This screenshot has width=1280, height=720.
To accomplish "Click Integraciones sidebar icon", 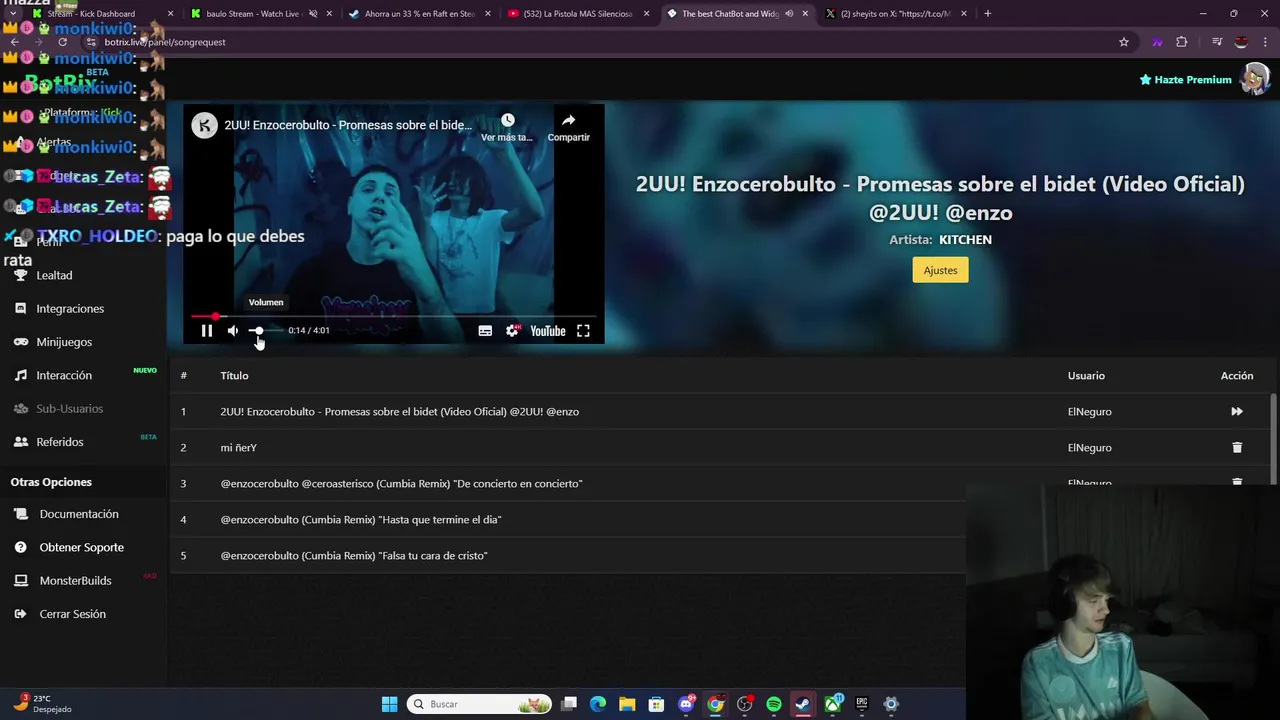I will coord(20,308).
